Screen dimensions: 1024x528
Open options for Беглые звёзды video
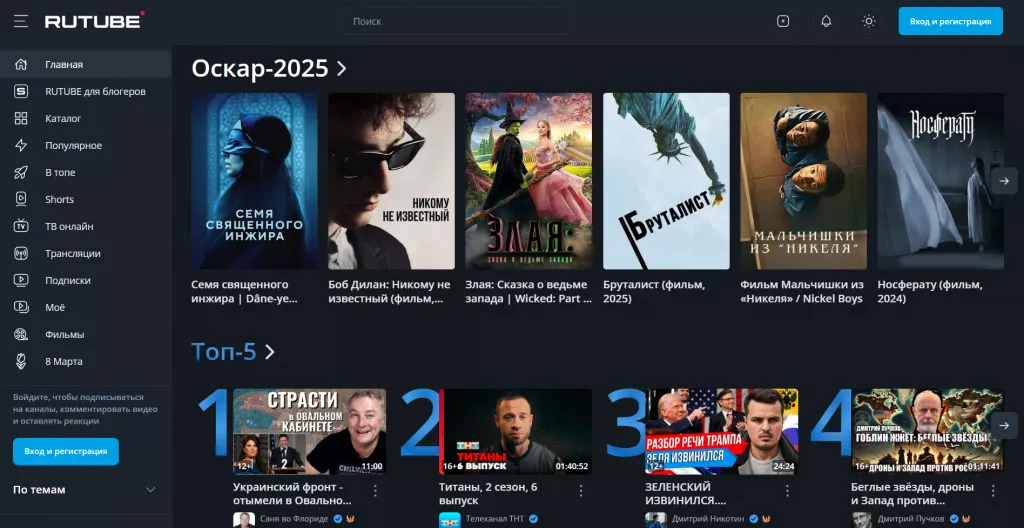(x=993, y=490)
